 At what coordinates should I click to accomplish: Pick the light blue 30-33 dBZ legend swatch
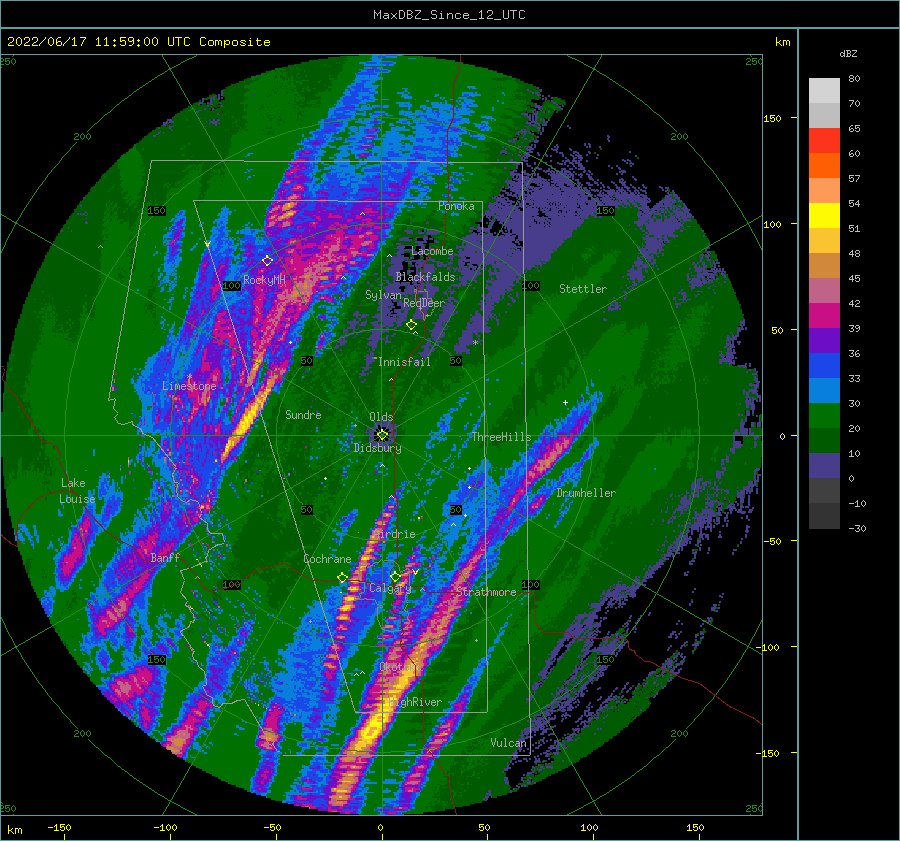click(824, 391)
